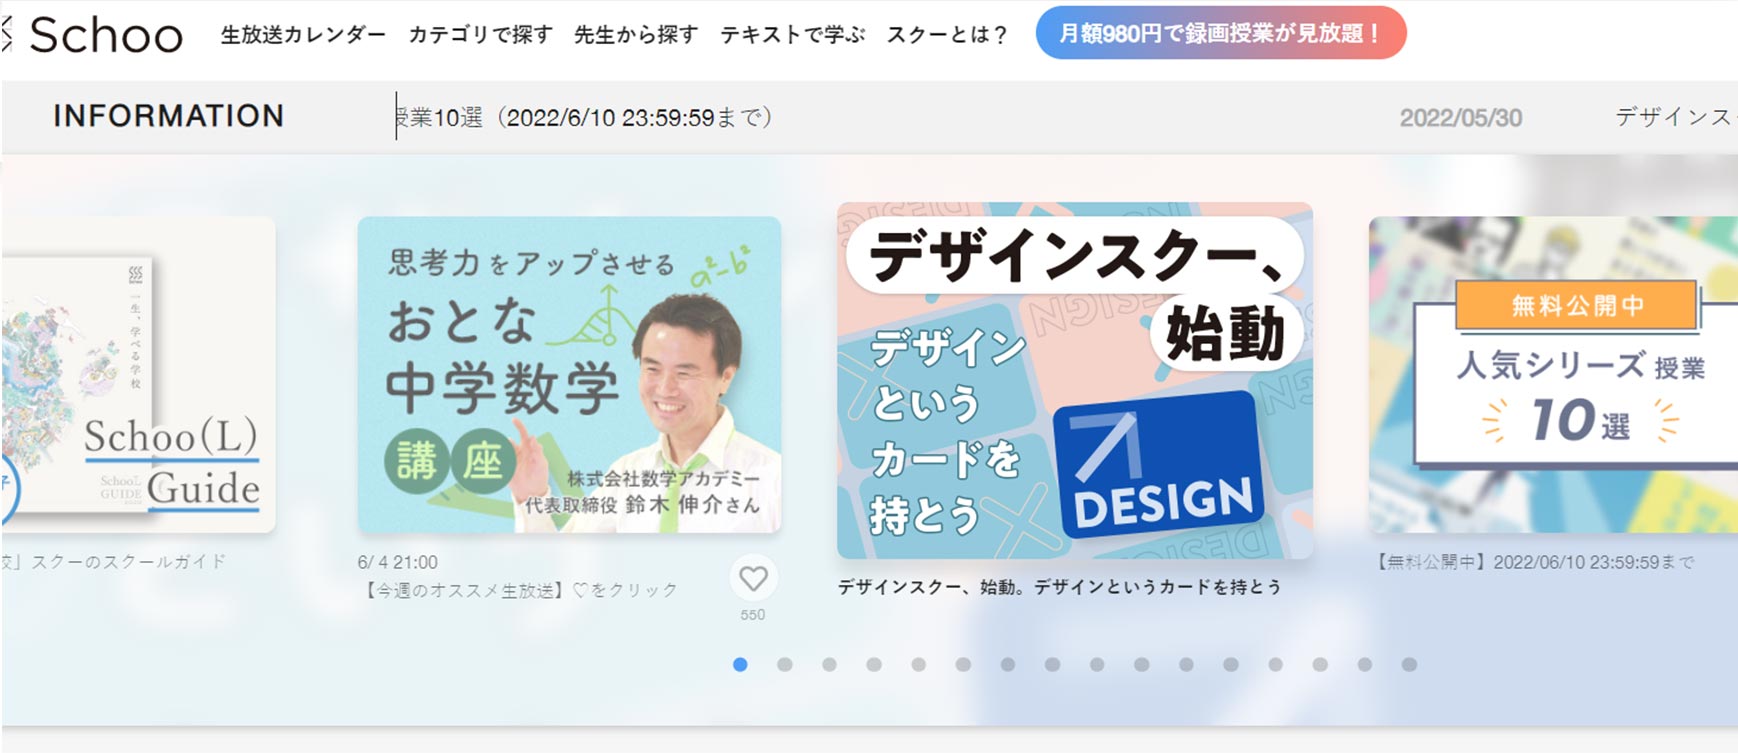Jump to the eighth carousel dot
Viewport: 1738px width, 753px height.
pyautogui.click(x=1052, y=664)
